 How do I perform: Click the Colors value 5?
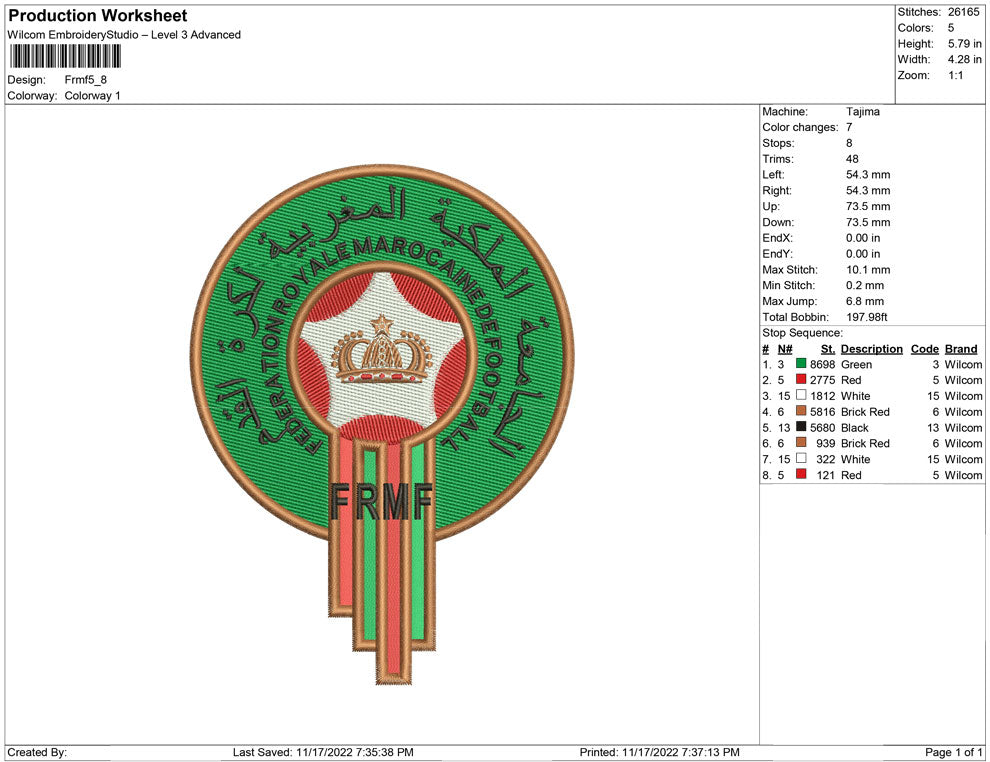point(951,28)
